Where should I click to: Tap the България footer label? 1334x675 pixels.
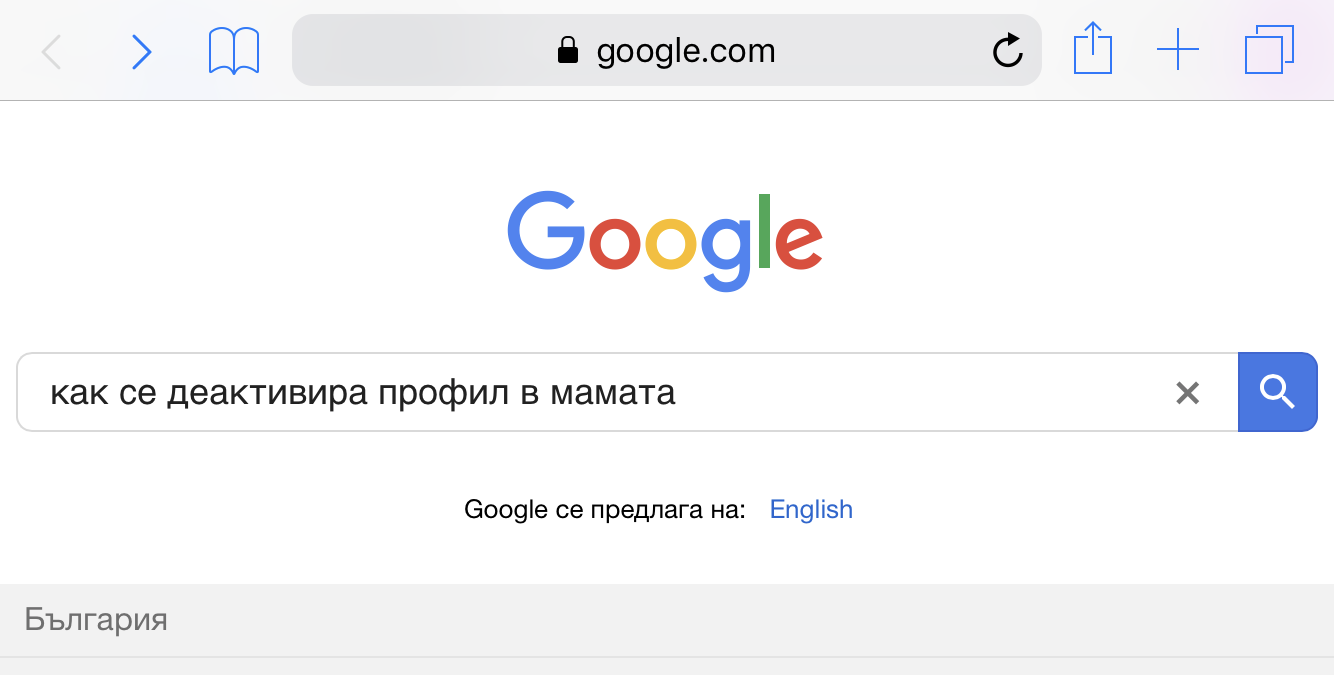(x=96, y=620)
